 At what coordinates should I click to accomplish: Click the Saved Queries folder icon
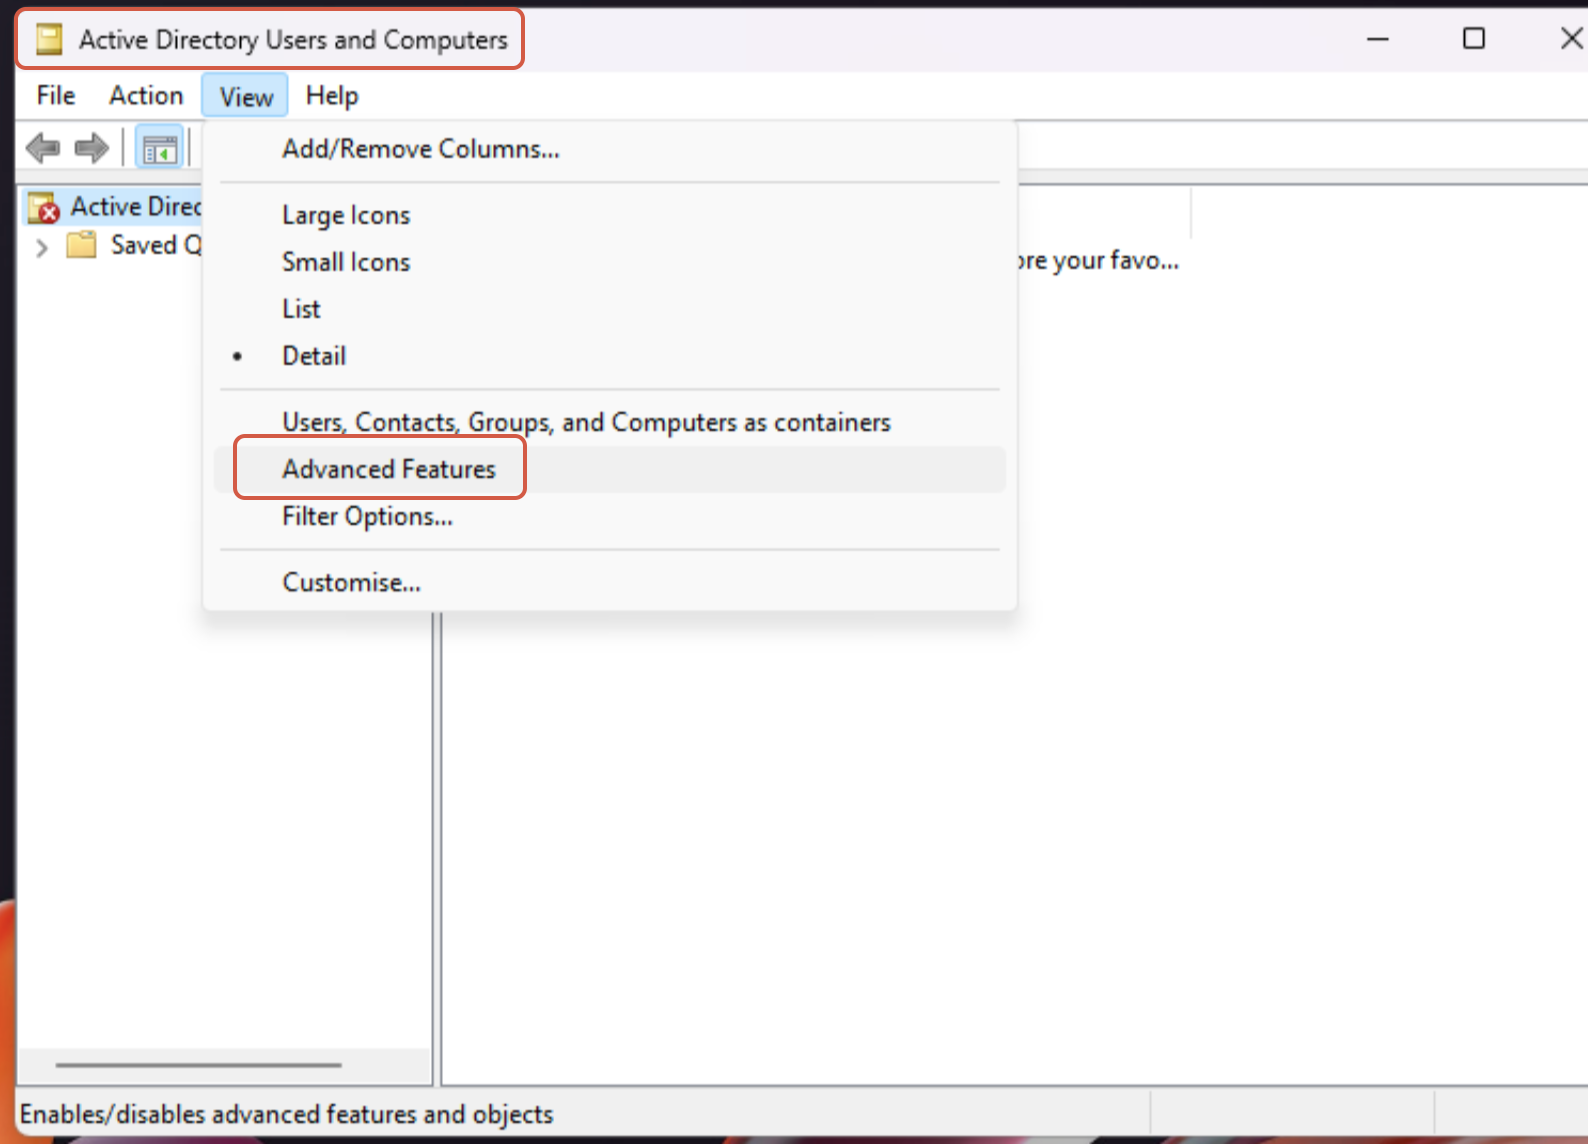(x=81, y=245)
